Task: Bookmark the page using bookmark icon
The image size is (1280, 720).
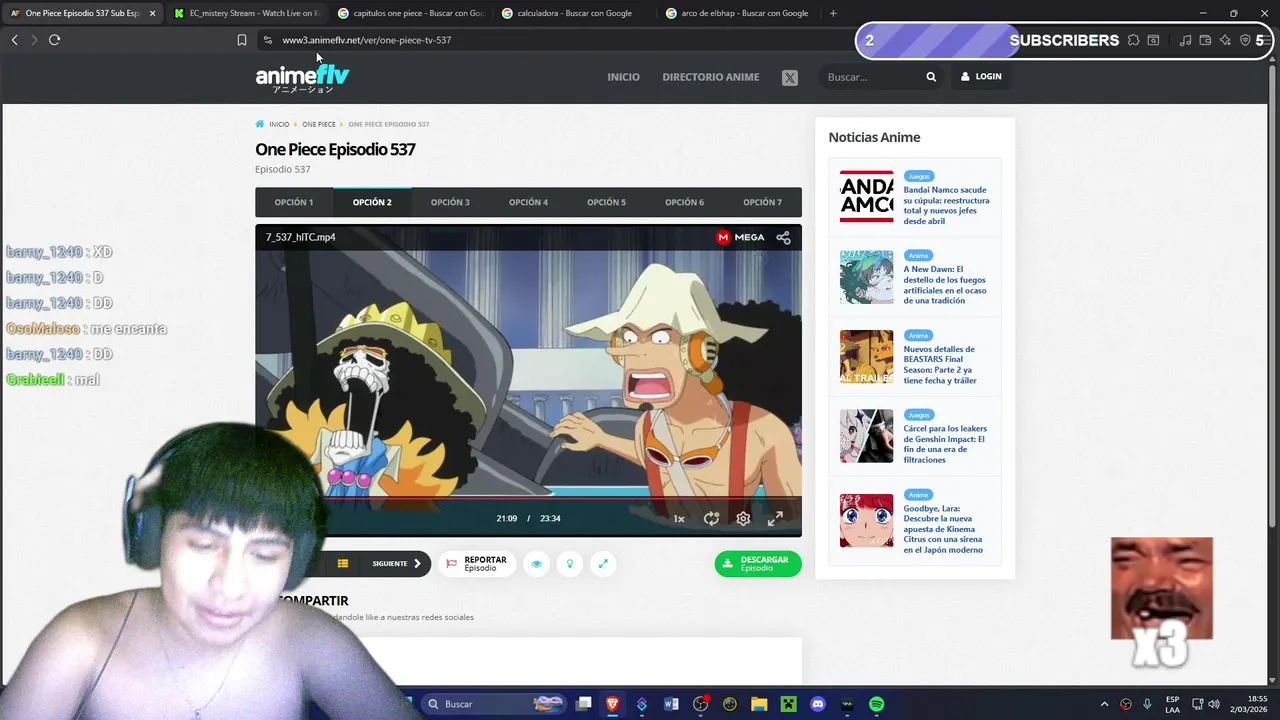Action: 241,40
